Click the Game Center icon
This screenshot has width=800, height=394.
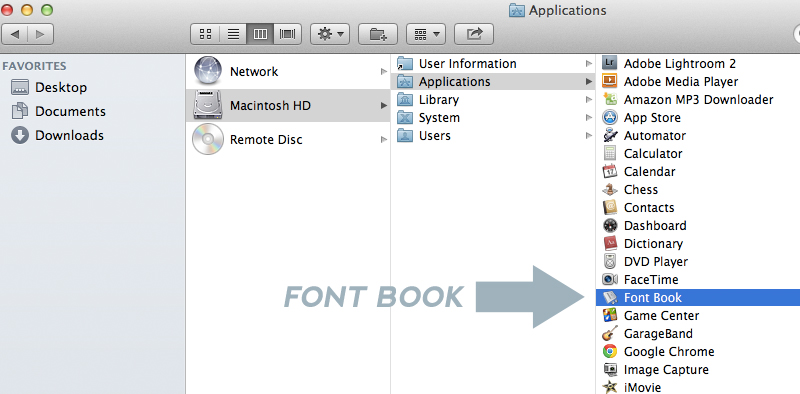pos(610,315)
